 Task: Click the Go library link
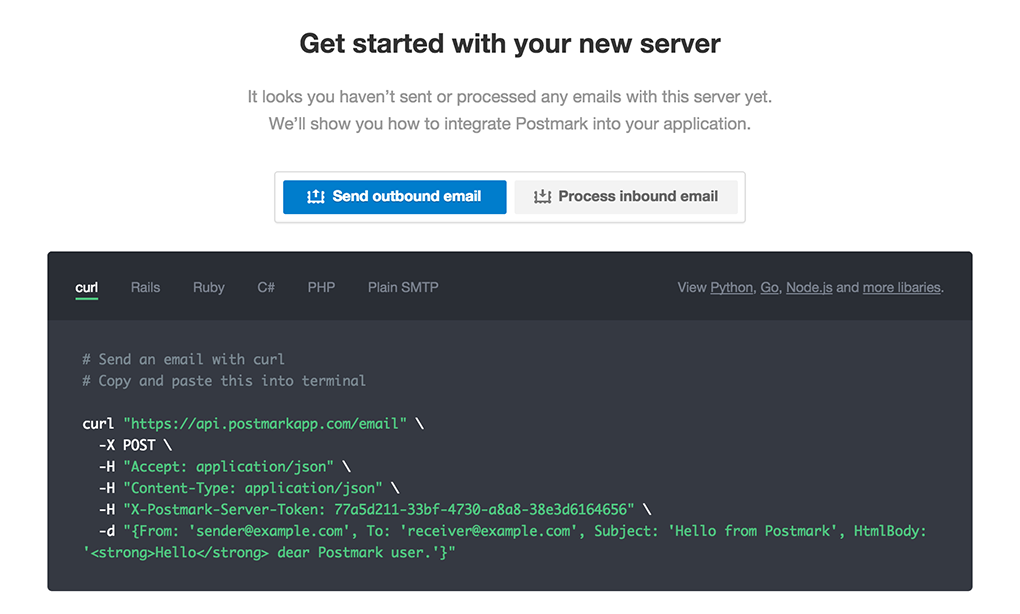[769, 287]
